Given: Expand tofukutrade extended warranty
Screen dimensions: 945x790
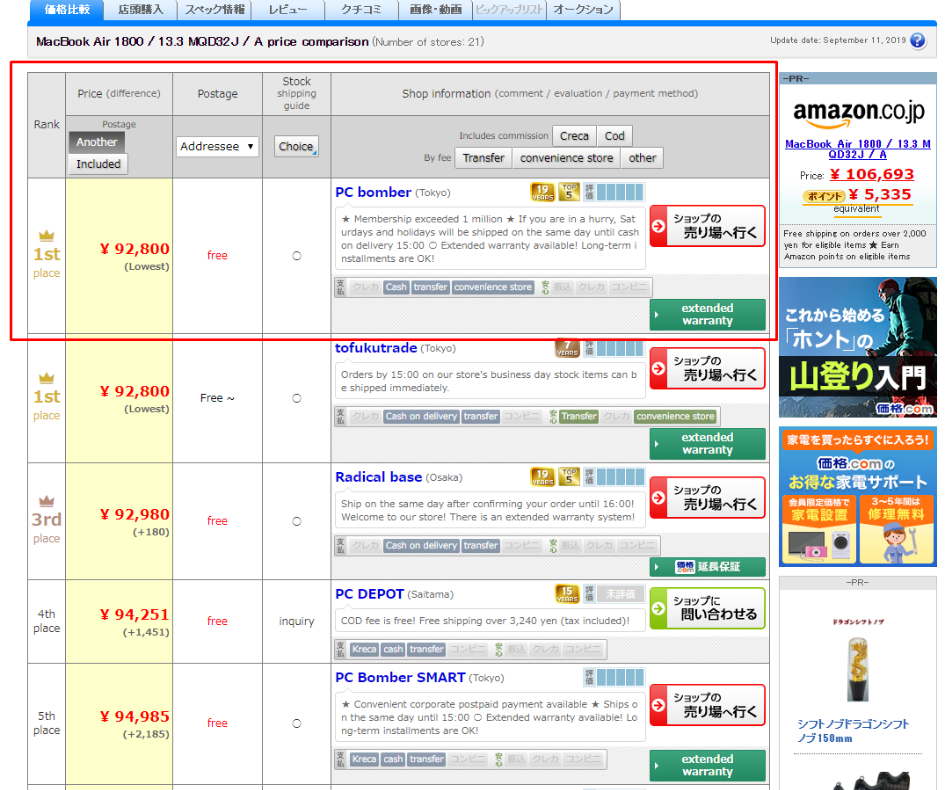Looking at the screenshot, I should pyautogui.click(x=708, y=444).
